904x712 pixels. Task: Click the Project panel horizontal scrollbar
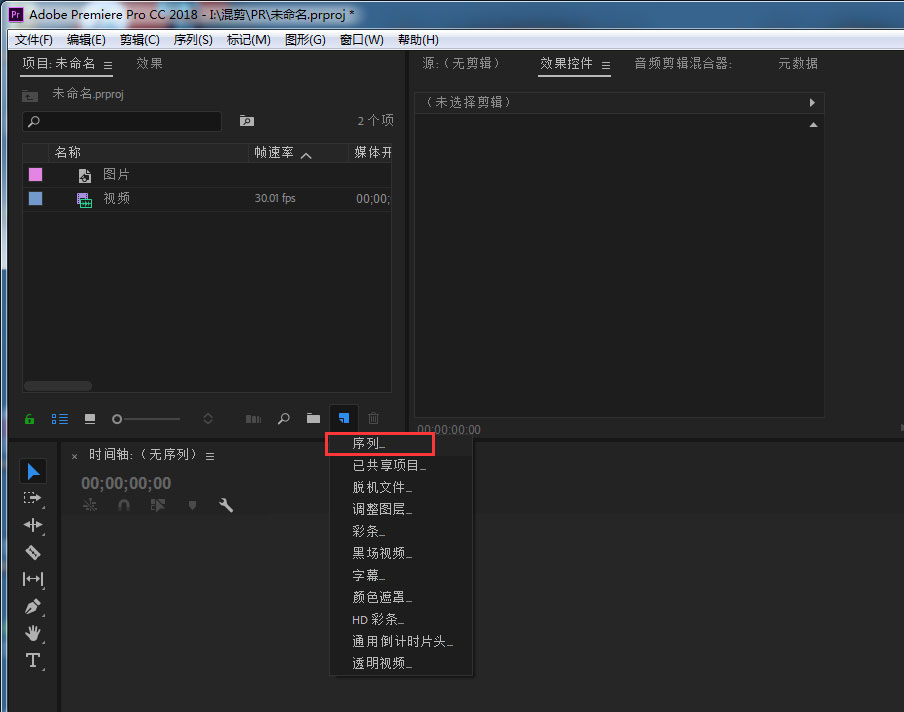tap(58, 386)
